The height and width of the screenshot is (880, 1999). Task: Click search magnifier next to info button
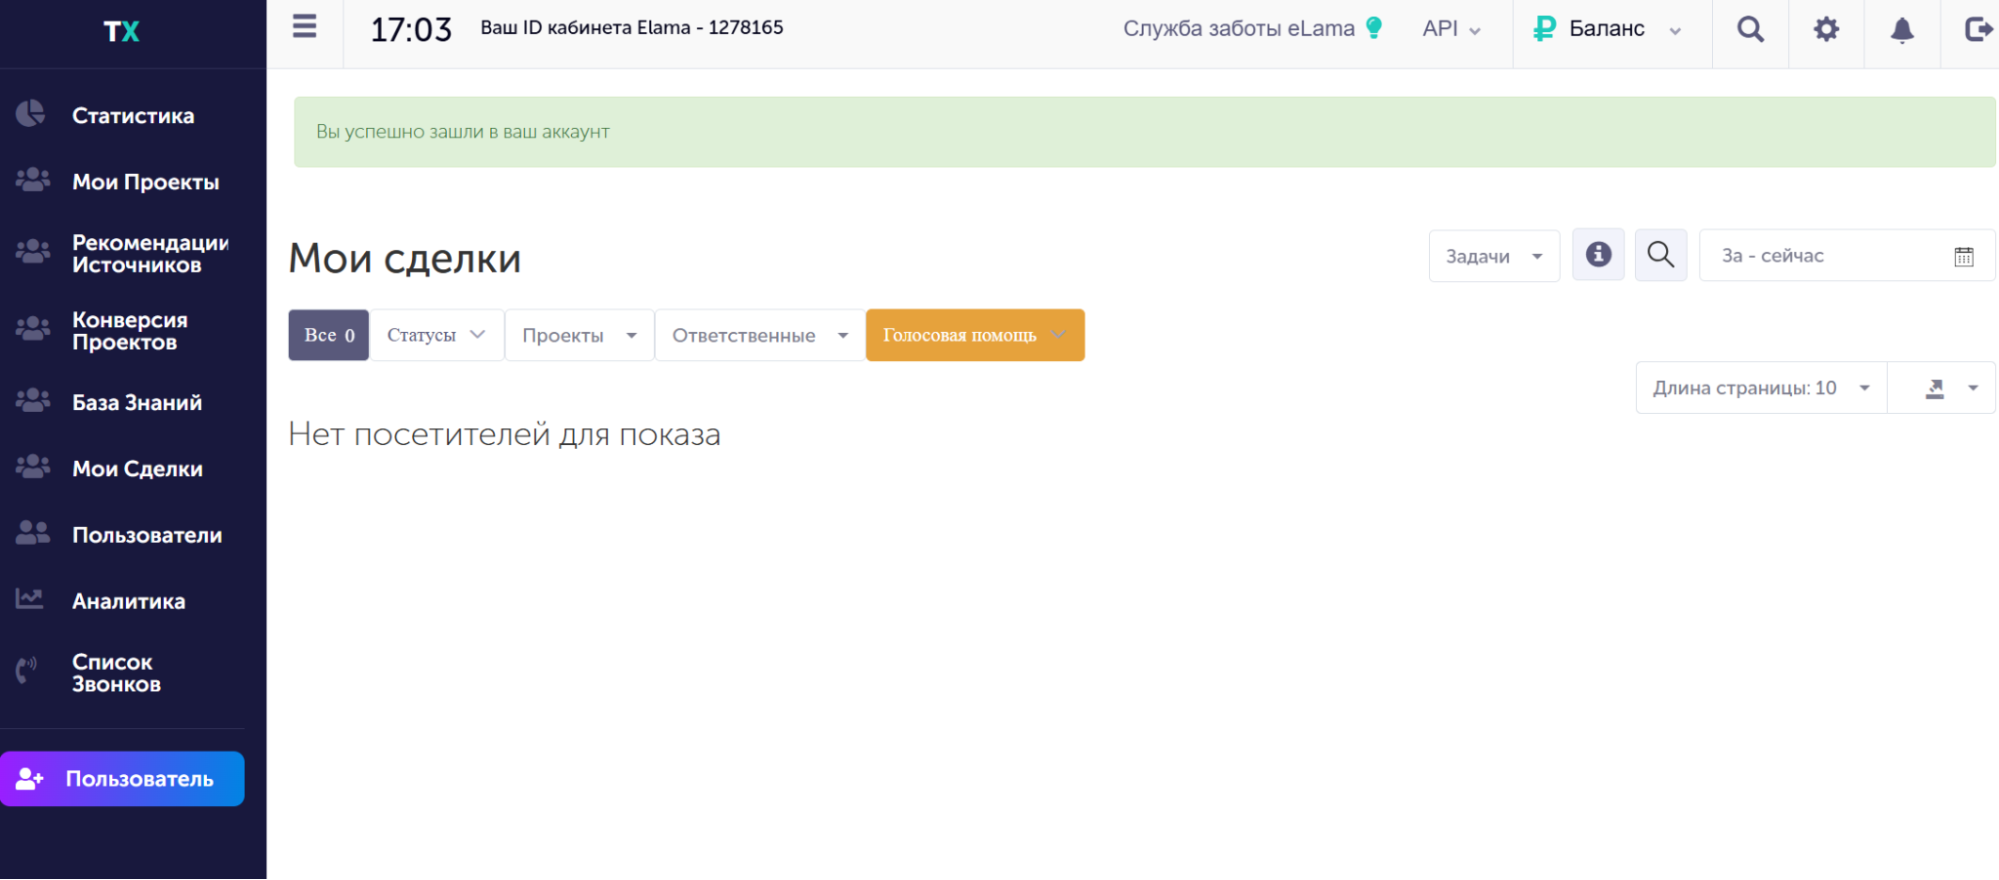(1660, 255)
